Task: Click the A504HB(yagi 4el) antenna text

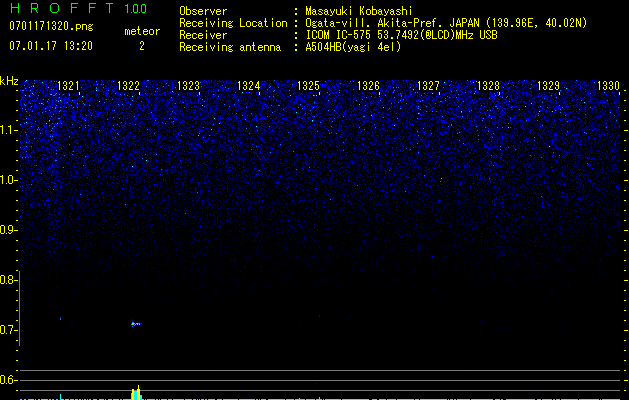Action: click(353, 47)
